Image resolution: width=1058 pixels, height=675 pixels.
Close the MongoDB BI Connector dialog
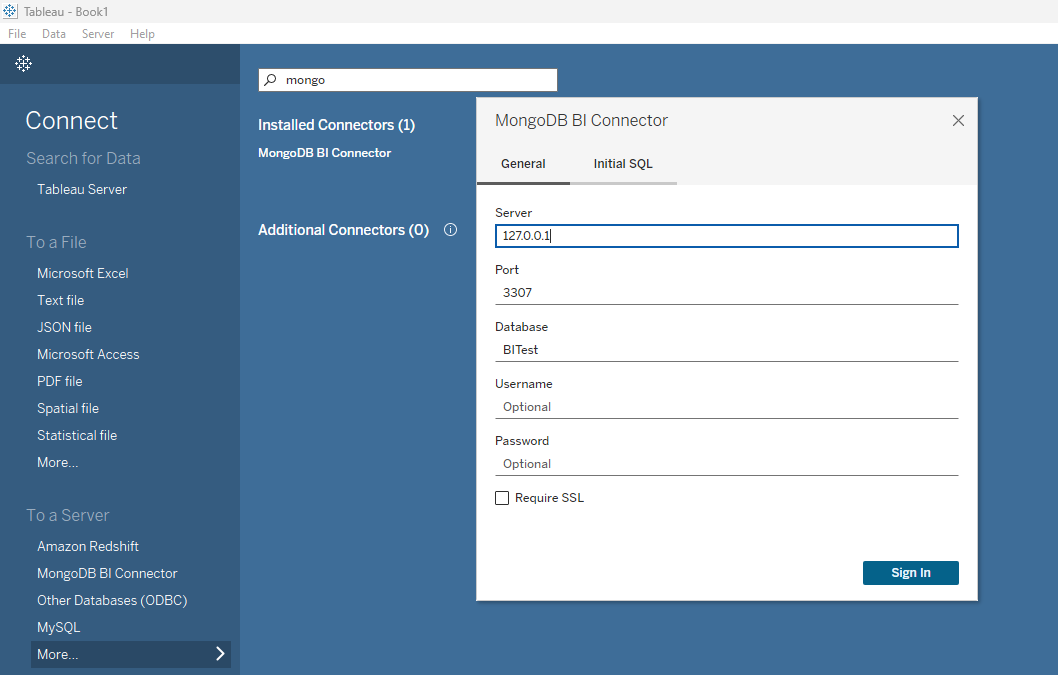[958, 120]
